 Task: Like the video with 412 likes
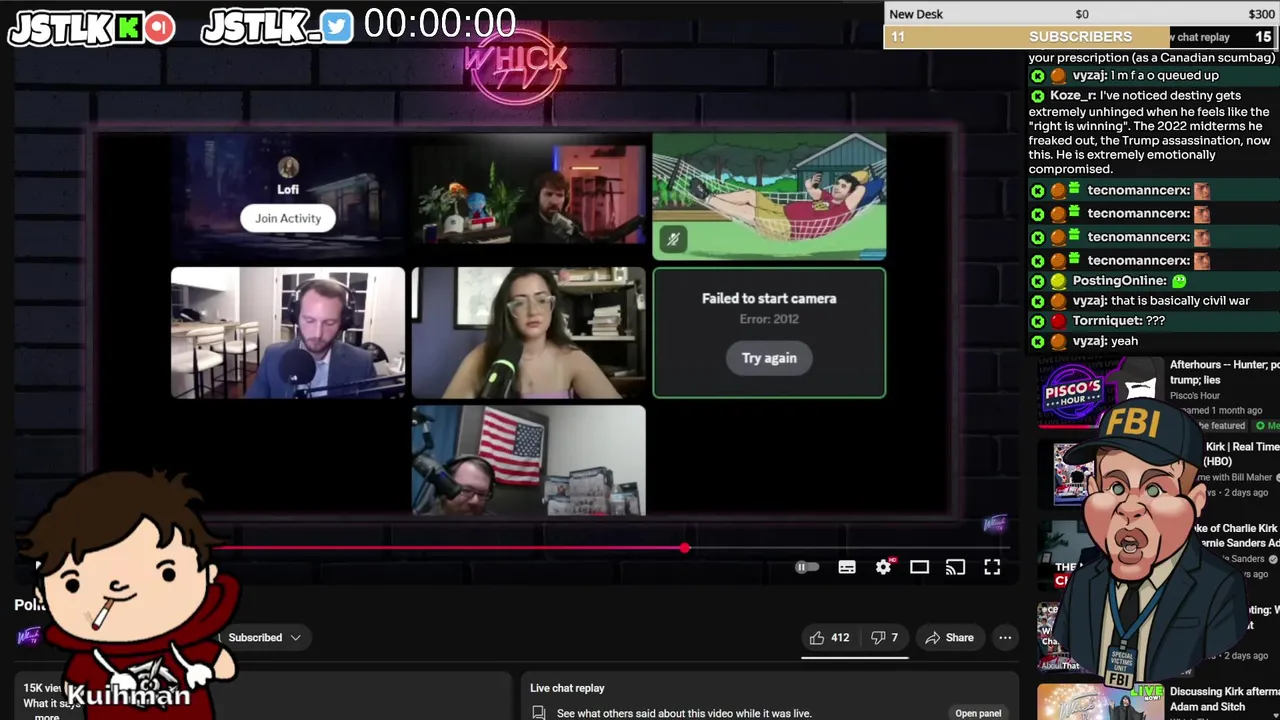coord(829,638)
